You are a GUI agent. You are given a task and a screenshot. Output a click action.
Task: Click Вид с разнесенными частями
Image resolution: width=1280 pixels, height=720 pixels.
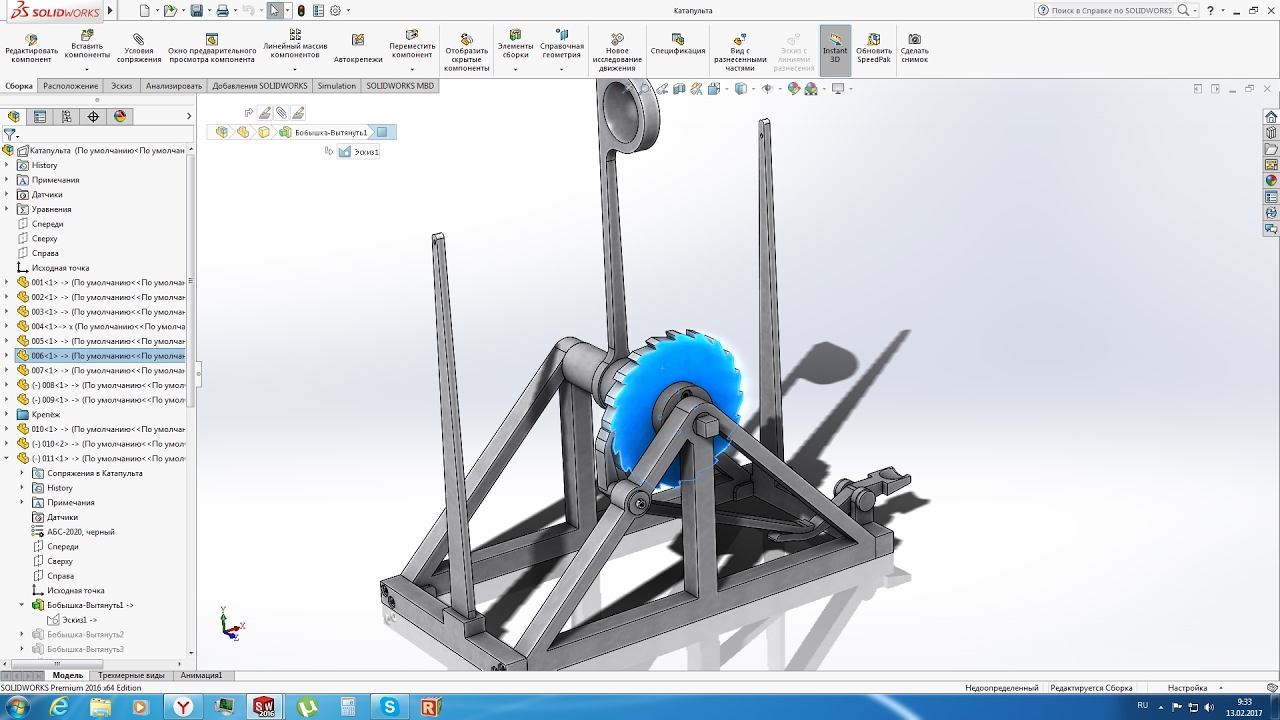tap(740, 53)
